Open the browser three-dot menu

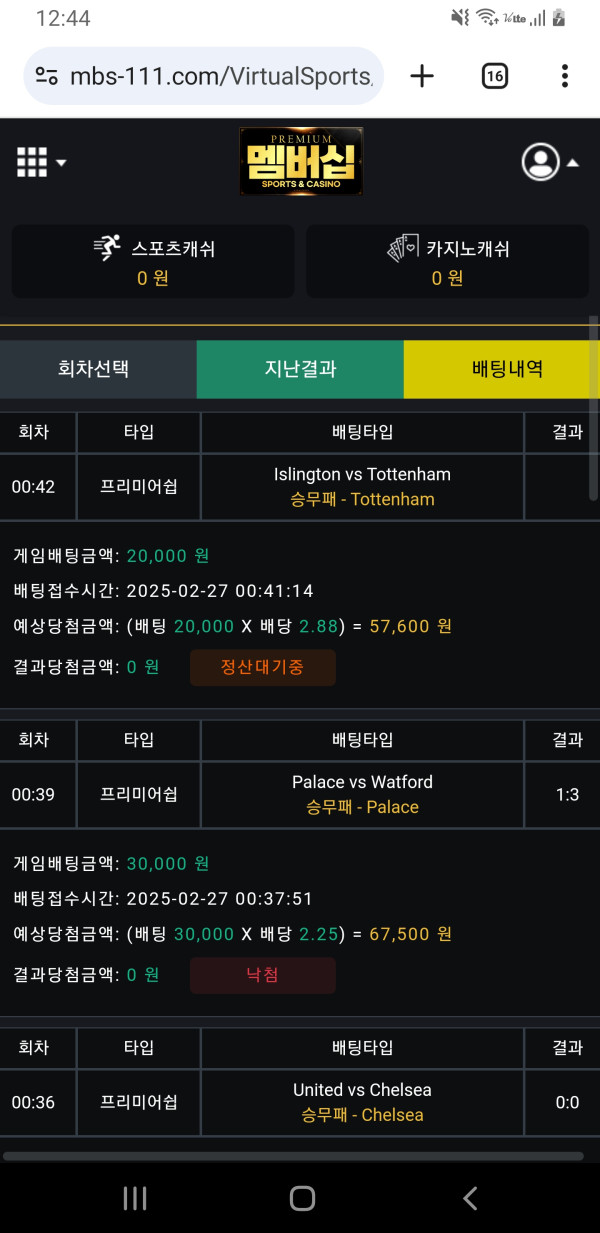point(565,75)
